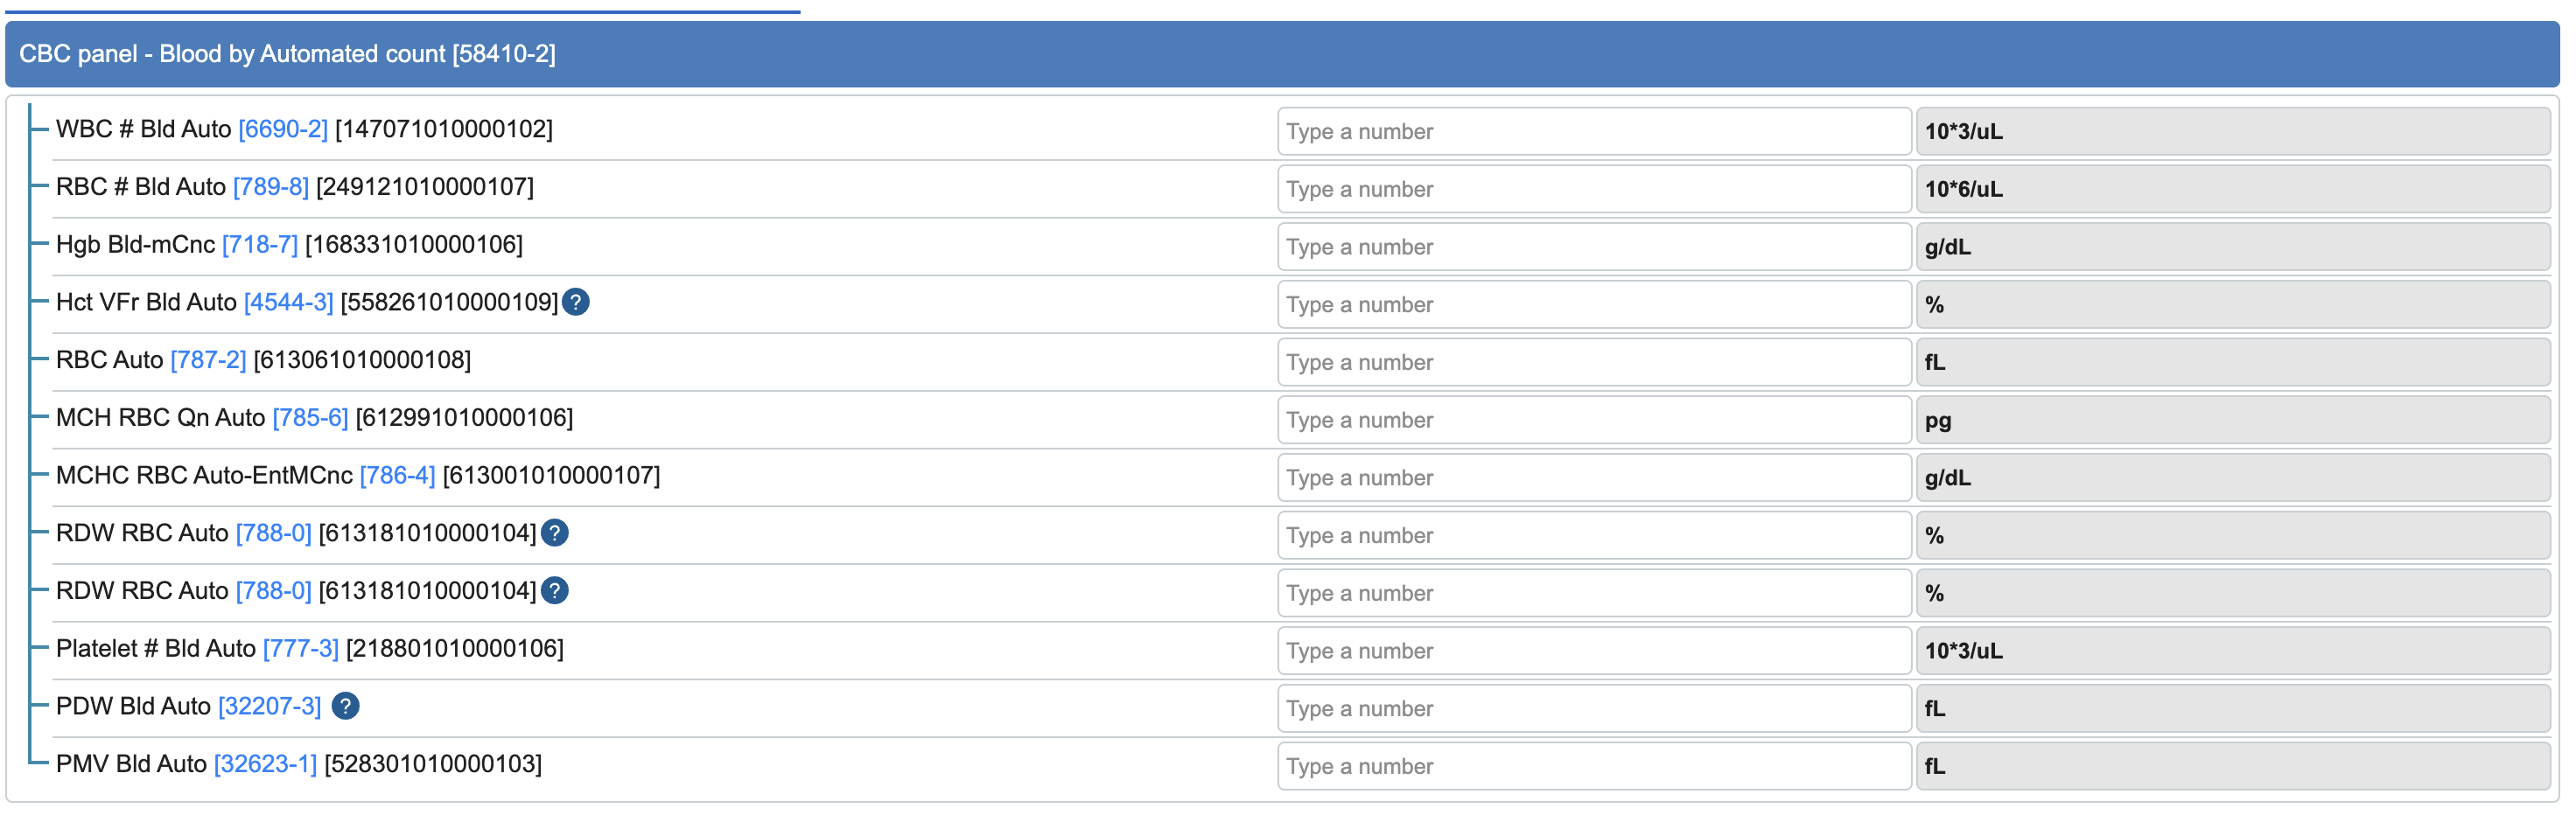Viewport: 2576px width, 822px height.
Task: Focus the WBC # Bld Auto number field
Action: [x=1593, y=131]
